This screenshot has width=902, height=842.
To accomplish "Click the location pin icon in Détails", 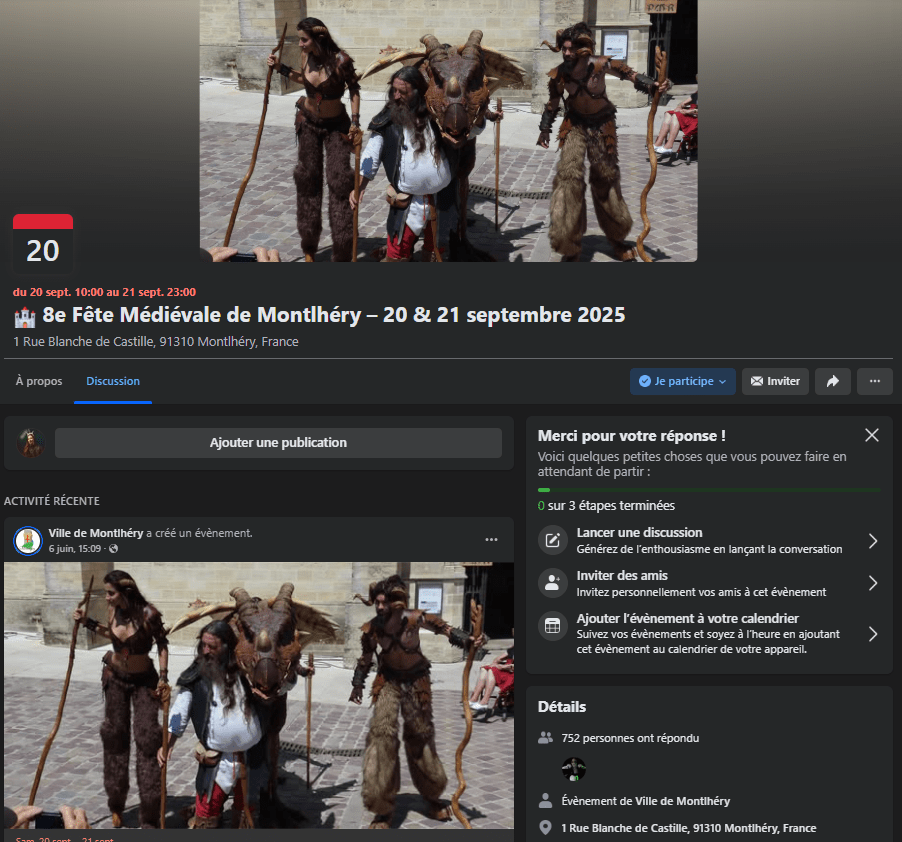I will pos(545,828).
